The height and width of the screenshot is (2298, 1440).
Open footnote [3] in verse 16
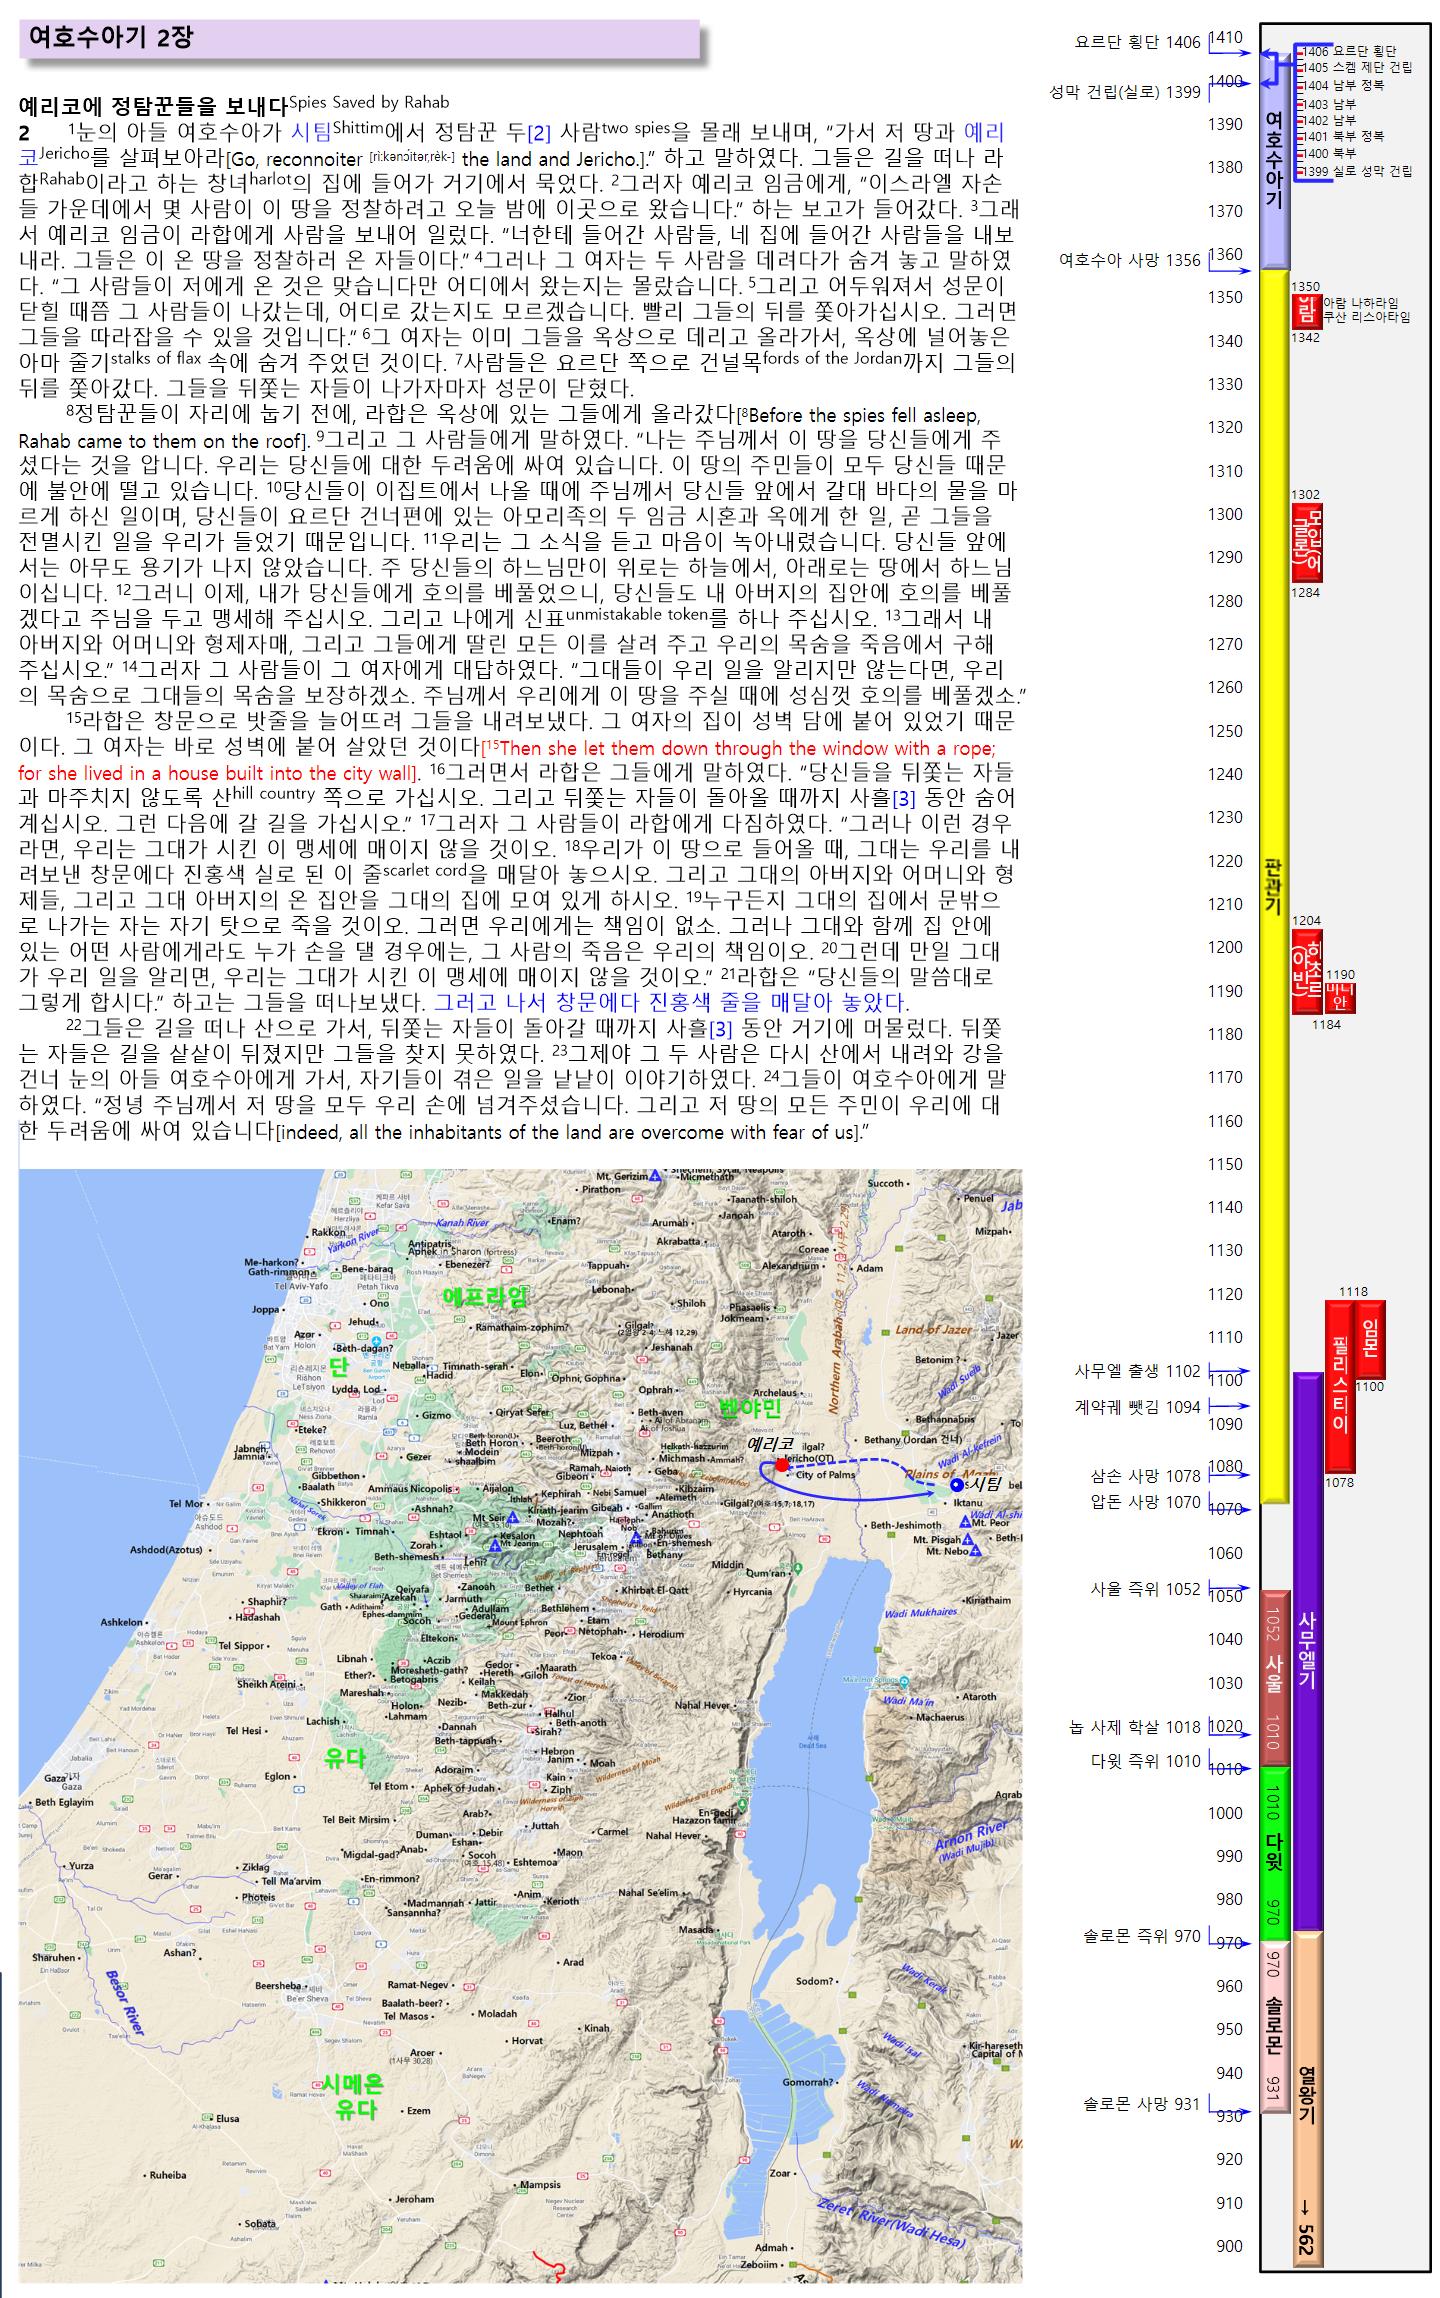[x=903, y=799]
